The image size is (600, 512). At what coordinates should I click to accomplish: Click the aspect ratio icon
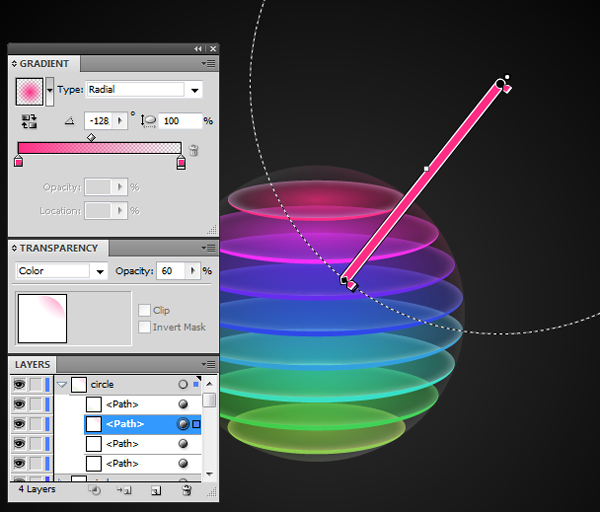pos(148,121)
